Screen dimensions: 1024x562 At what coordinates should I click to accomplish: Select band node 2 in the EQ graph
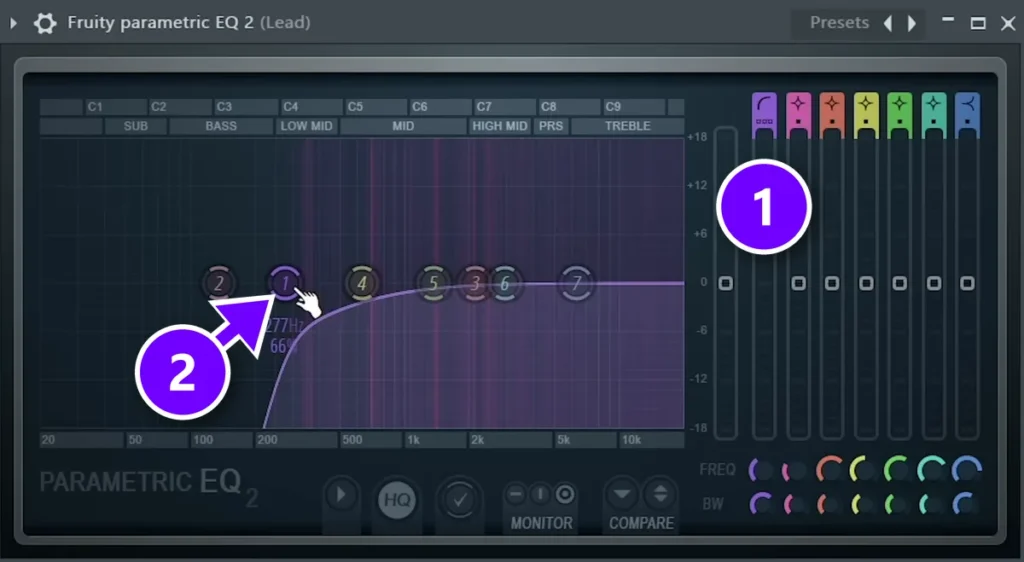pos(219,283)
